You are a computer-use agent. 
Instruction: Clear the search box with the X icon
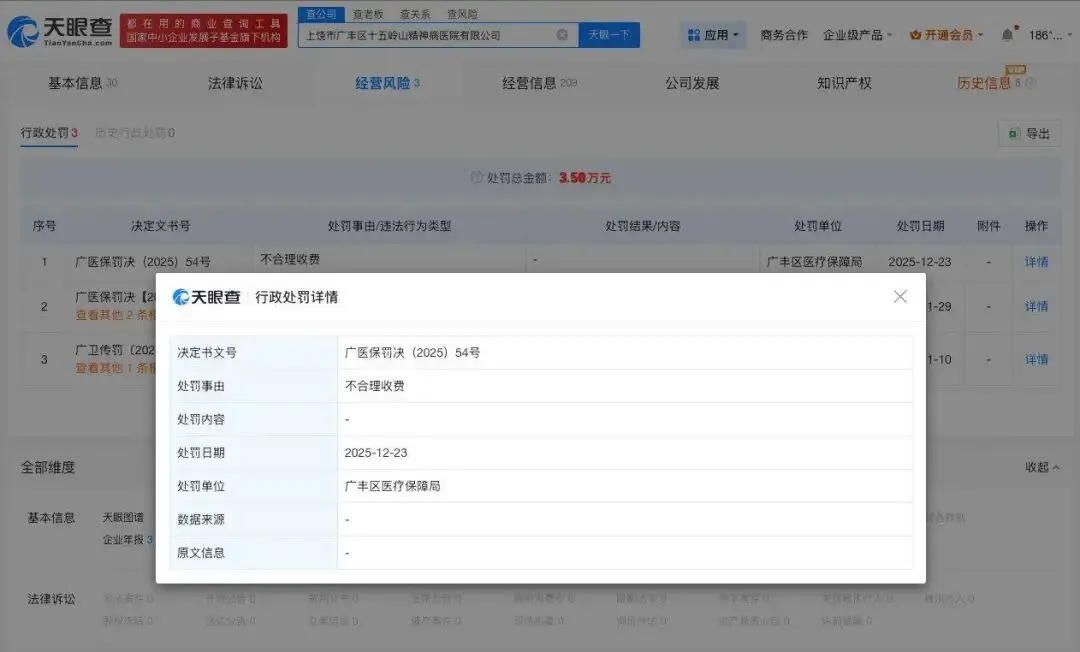(562, 34)
